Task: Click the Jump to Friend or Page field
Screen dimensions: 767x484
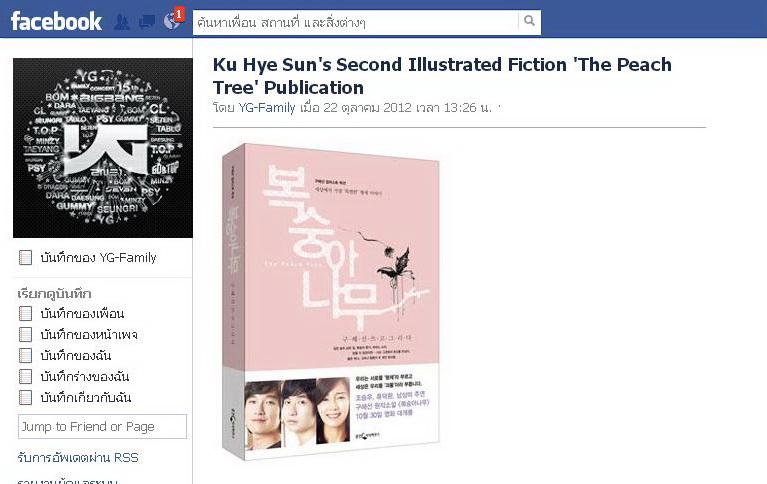Action: pyautogui.click(x=102, y=426)
